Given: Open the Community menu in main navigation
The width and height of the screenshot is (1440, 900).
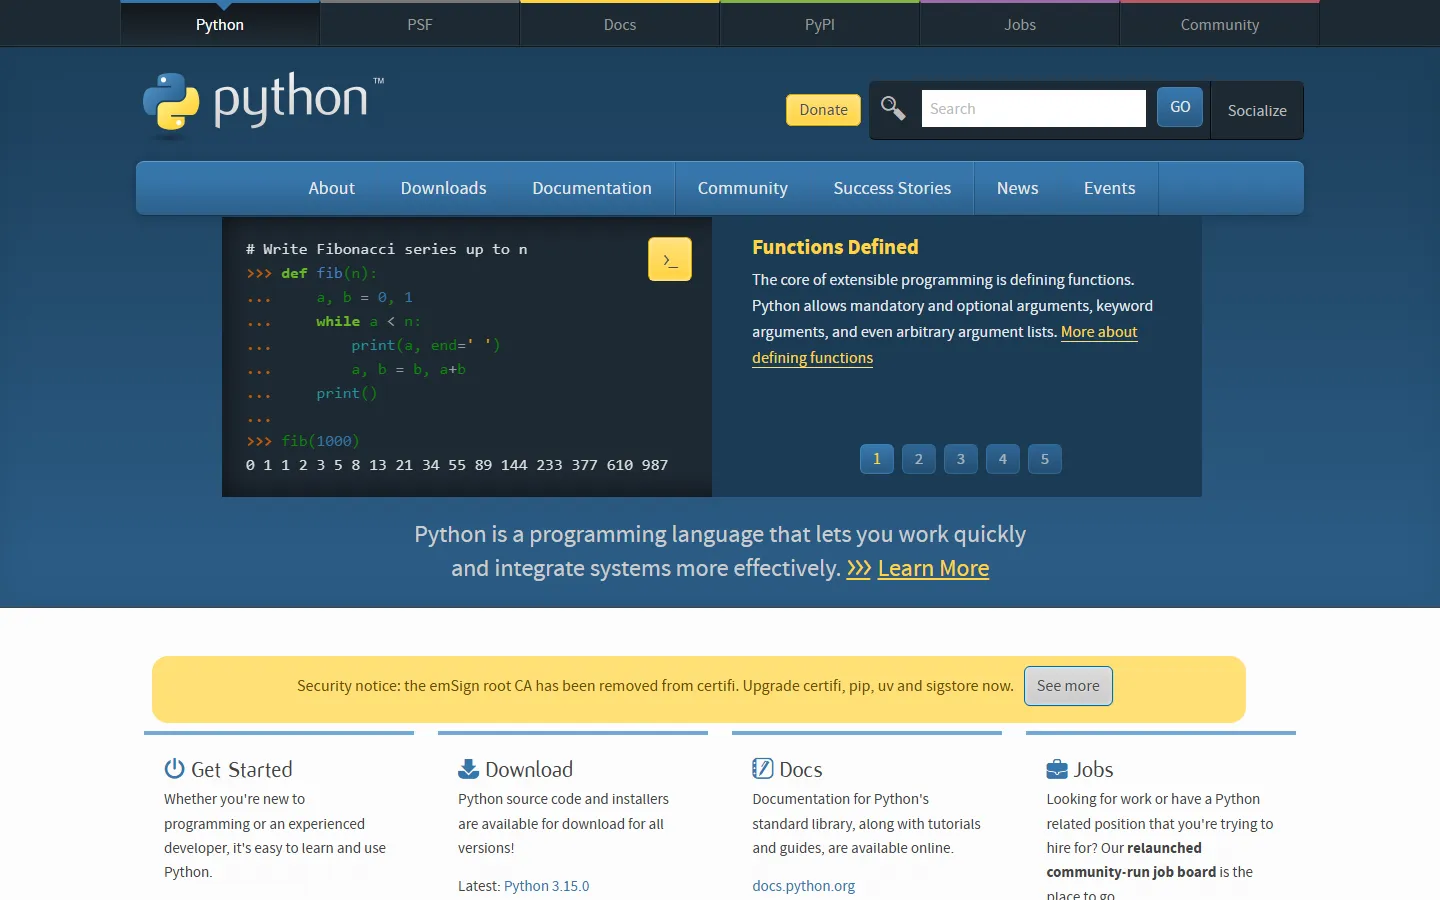Looking at the screenshot, I should click(743, 188).
